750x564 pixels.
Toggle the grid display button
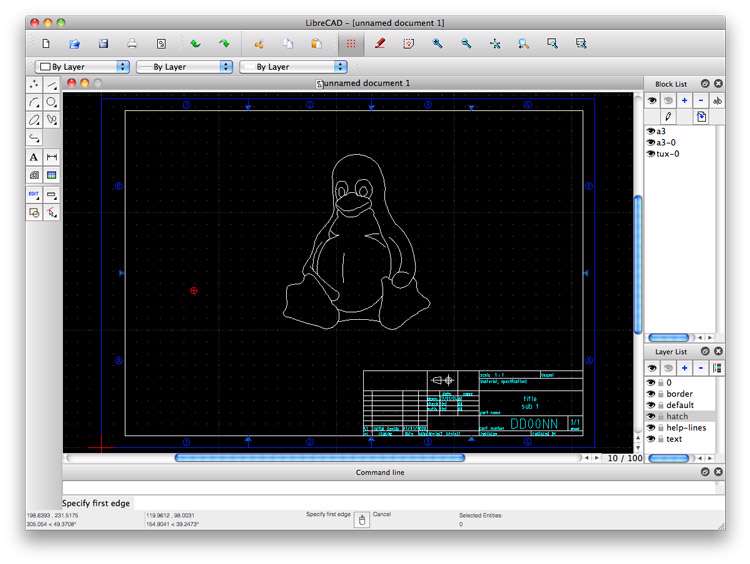tap(351, 44)
